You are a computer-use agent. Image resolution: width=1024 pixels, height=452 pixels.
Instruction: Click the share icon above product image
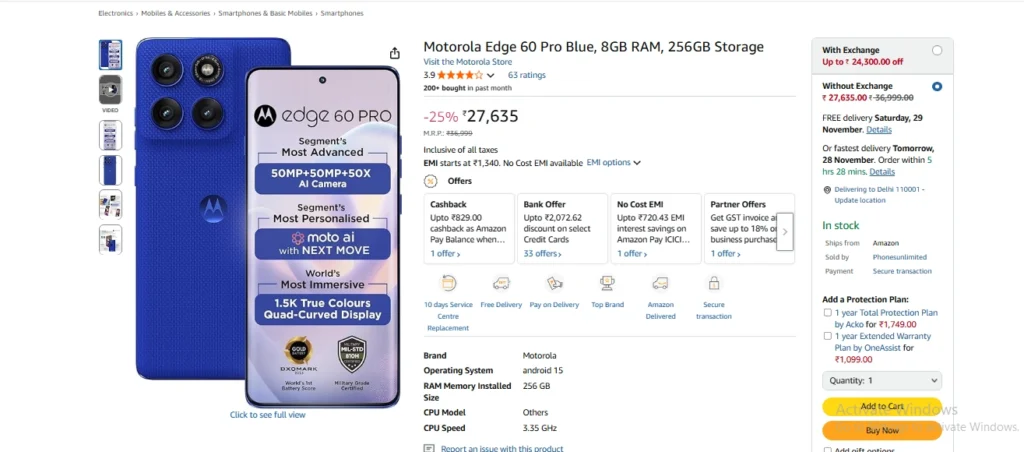[x=395, y=53]
